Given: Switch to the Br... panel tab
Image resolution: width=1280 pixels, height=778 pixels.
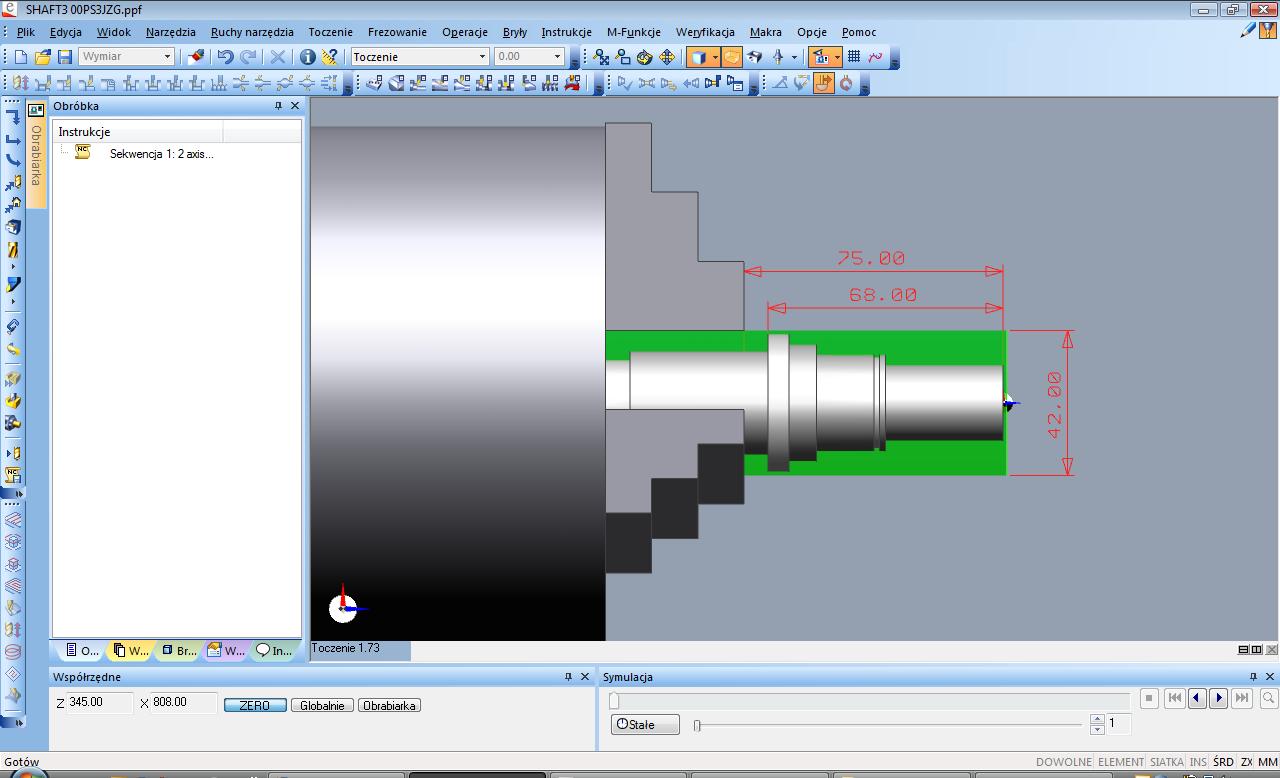Looking at the screenshot, I should pos(178,650).
